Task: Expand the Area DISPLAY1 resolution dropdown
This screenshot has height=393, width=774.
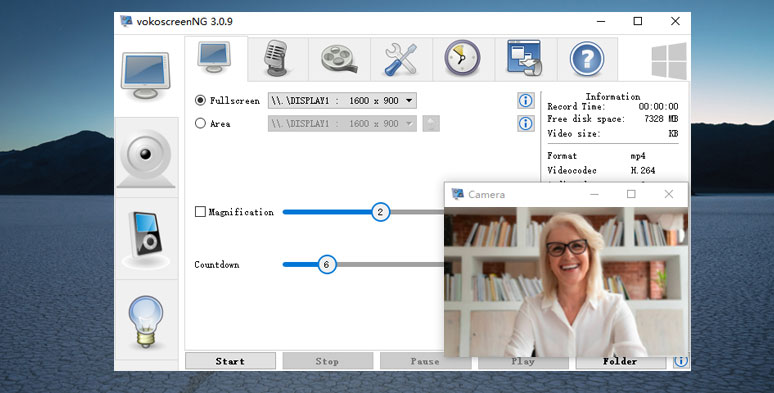Action: tap(342, 123)
